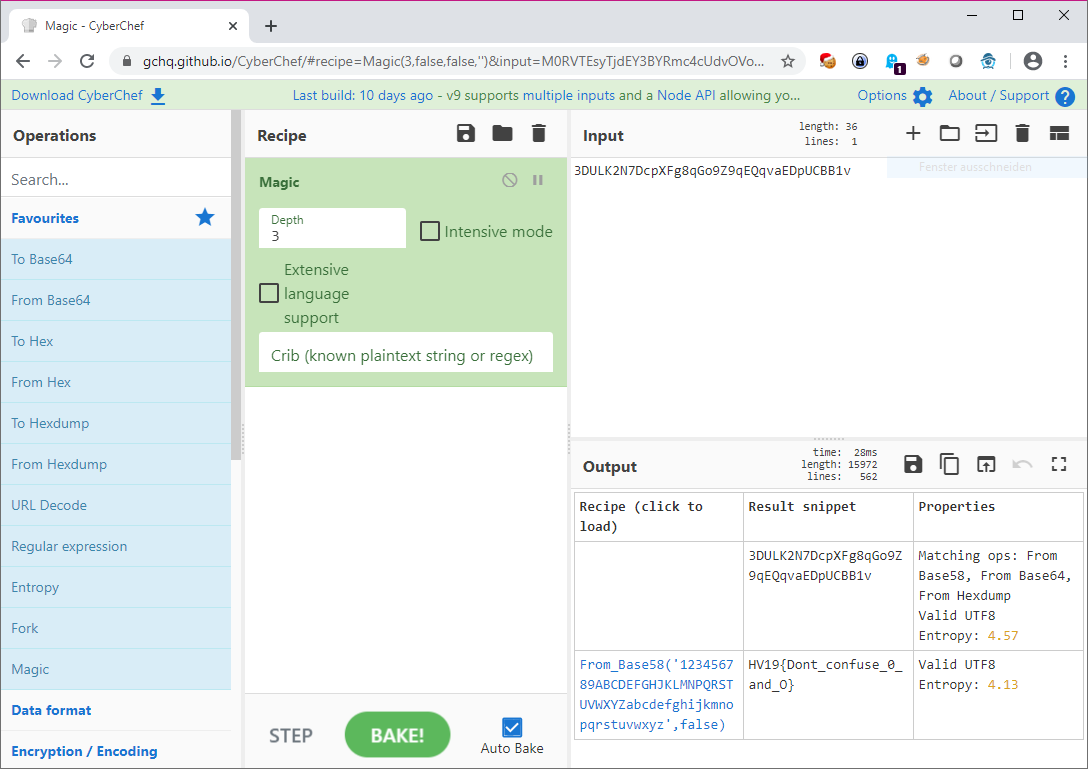Image resolution: width=1088 pixels, height=769 pixels.
Task: Load the From_Base58 recipe link
Action: click(656, 694)
